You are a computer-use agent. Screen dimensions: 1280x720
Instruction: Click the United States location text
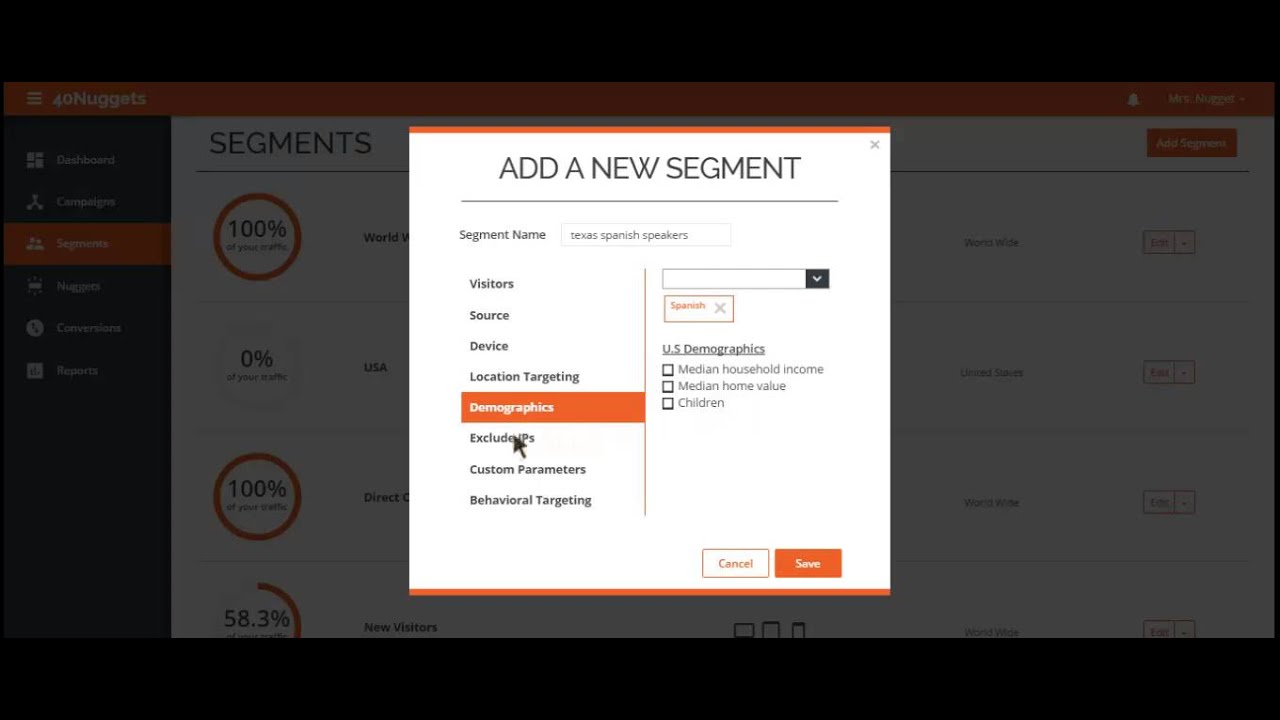tap(991, 373)
